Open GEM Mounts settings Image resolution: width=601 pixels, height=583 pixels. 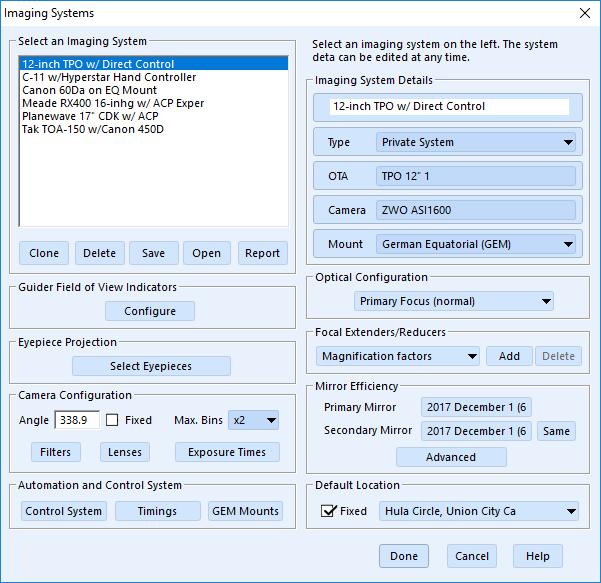pyautogui.click(x=245, y=511)
